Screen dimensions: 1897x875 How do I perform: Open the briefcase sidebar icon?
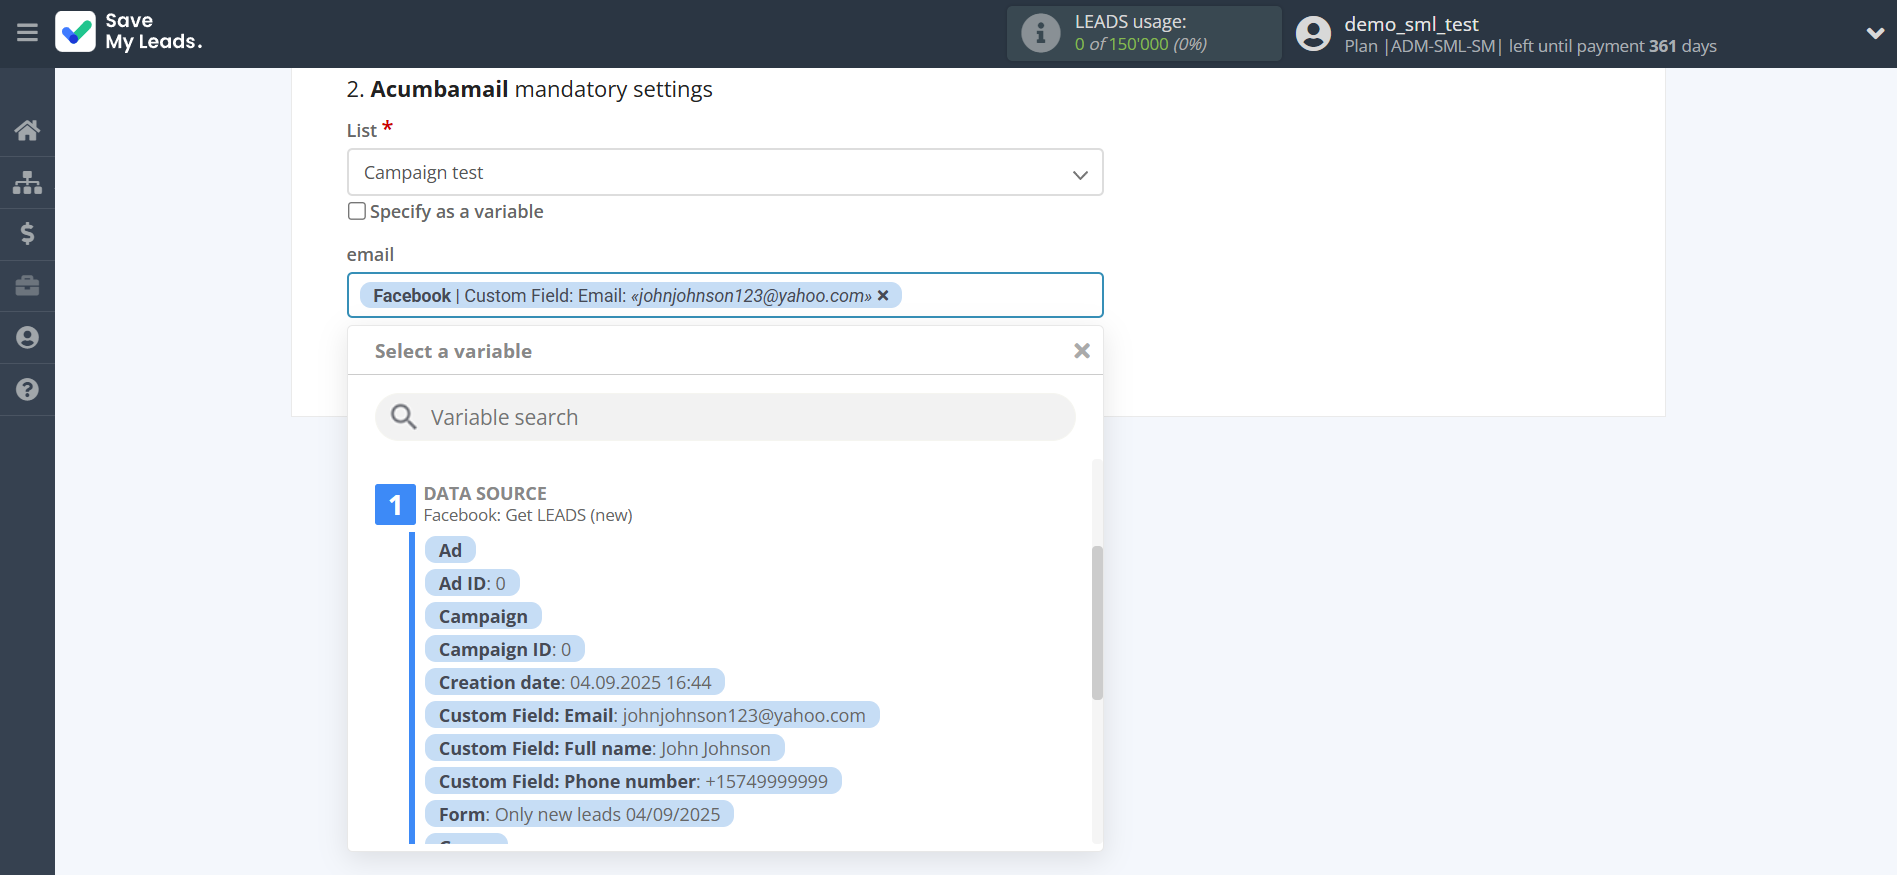pyautogui.click(x=27, y=286)
